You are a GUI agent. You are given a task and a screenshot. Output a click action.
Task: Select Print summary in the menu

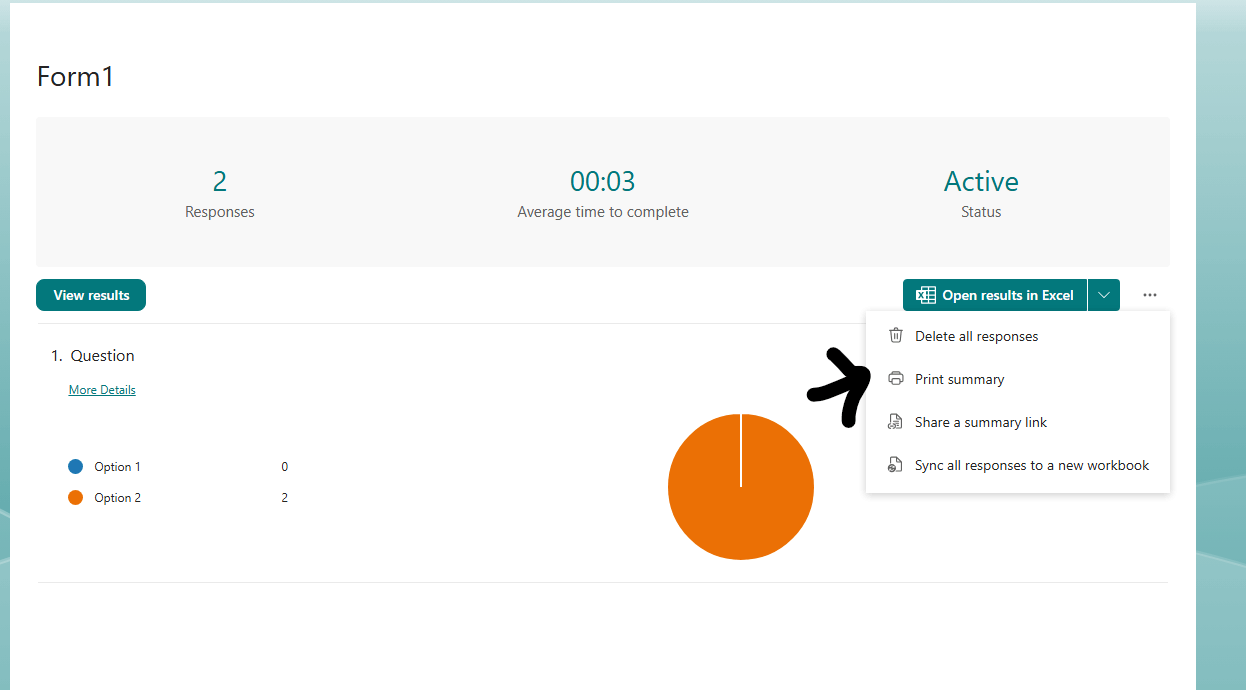tap(1018, 379)
